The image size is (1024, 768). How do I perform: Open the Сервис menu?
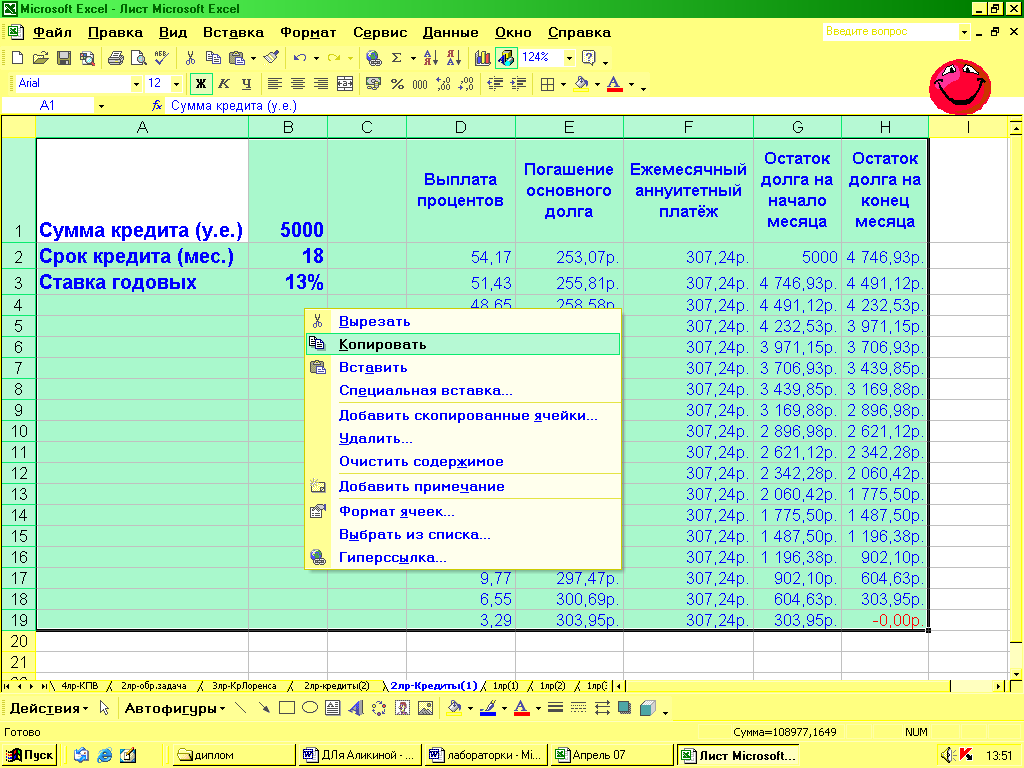coord(380,33)
